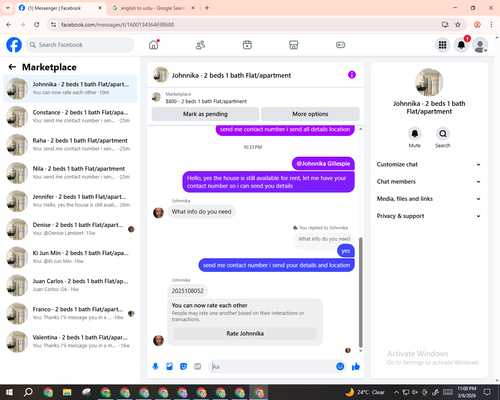Open the Constance conversation
This screenshot has width=500, height=400.
tap(70, 117)
